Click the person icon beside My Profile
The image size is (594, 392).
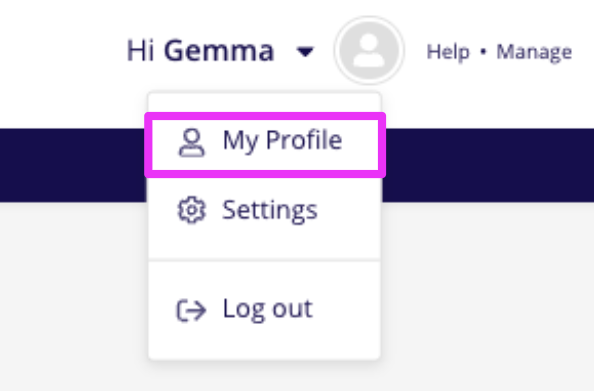[x=192, y=143]
